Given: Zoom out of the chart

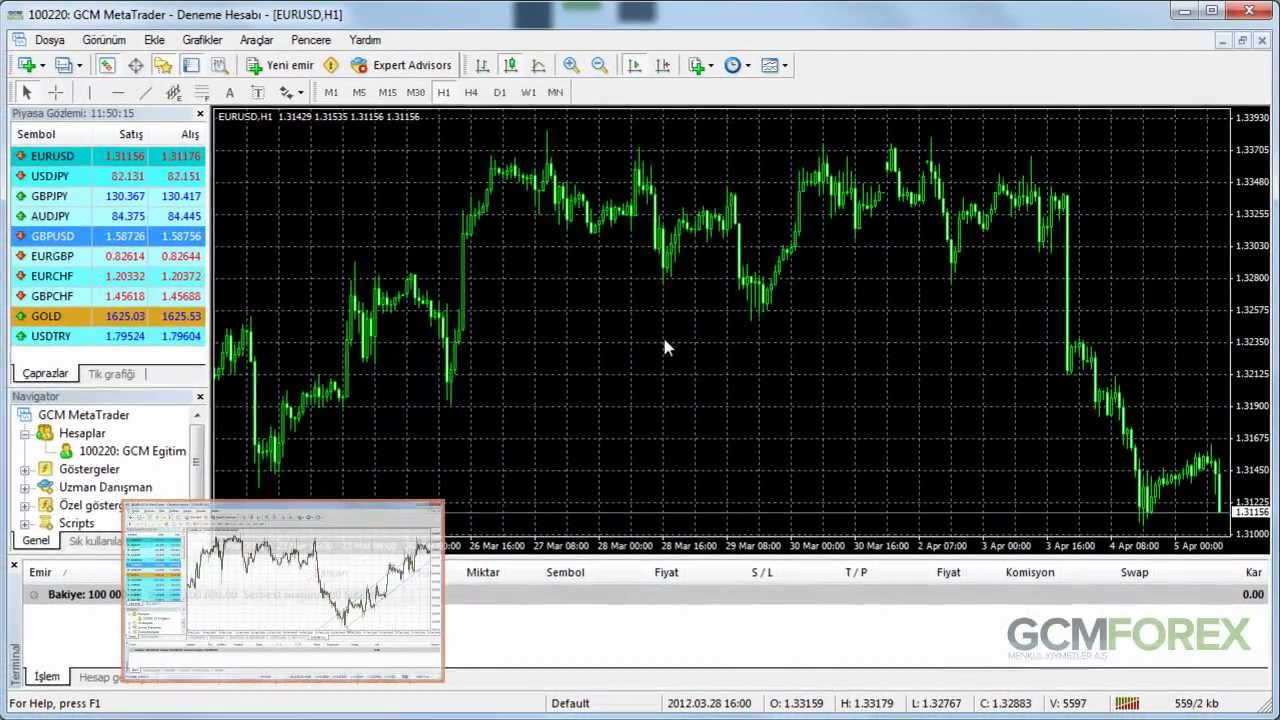Looking at the screenshot, I should 599,65.
